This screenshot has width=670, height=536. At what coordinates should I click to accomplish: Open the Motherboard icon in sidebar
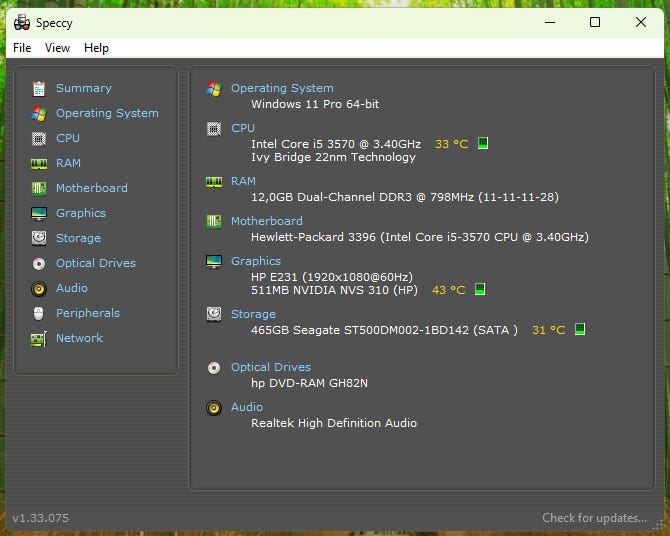point(39,188)
